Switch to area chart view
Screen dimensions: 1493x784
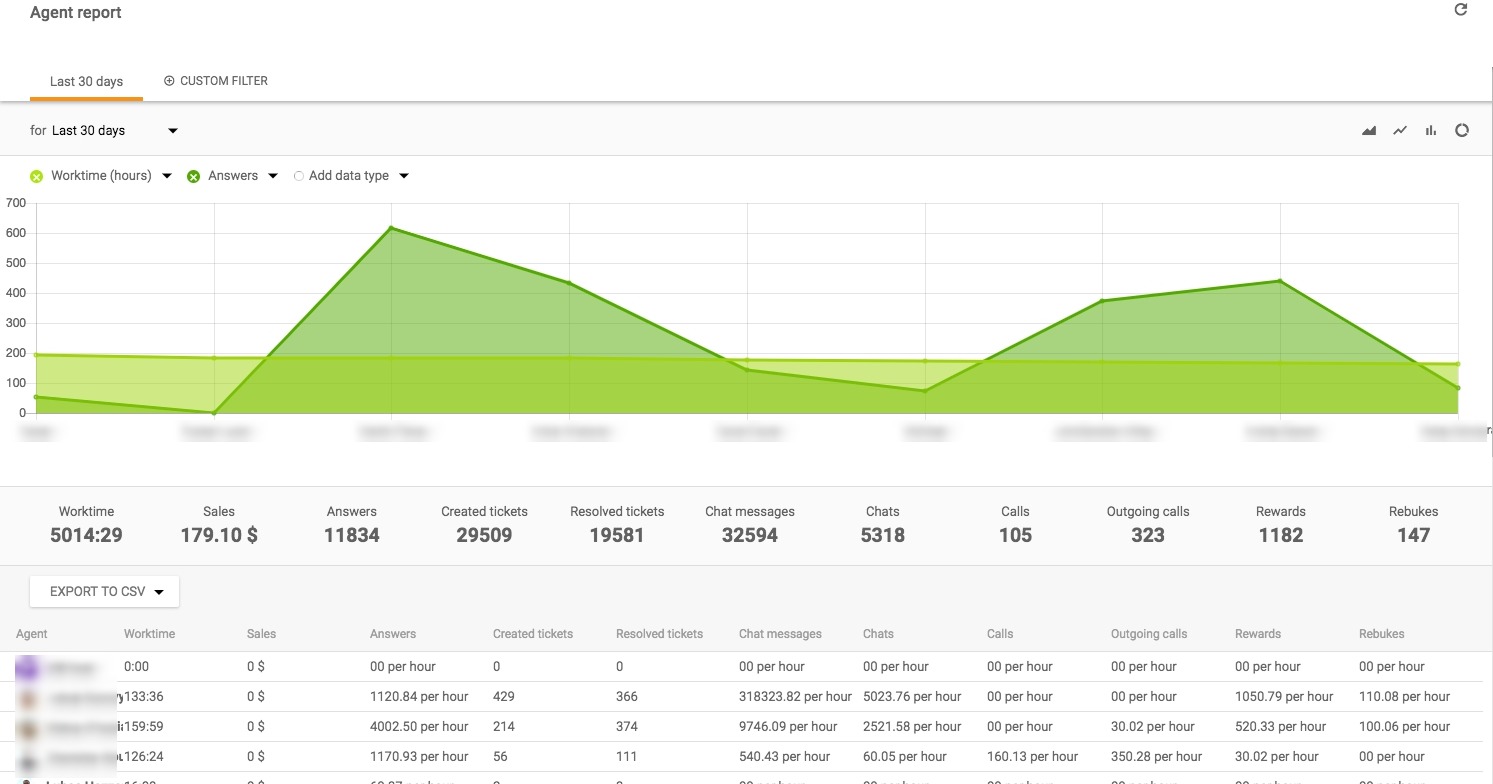tap(1369, 131)
